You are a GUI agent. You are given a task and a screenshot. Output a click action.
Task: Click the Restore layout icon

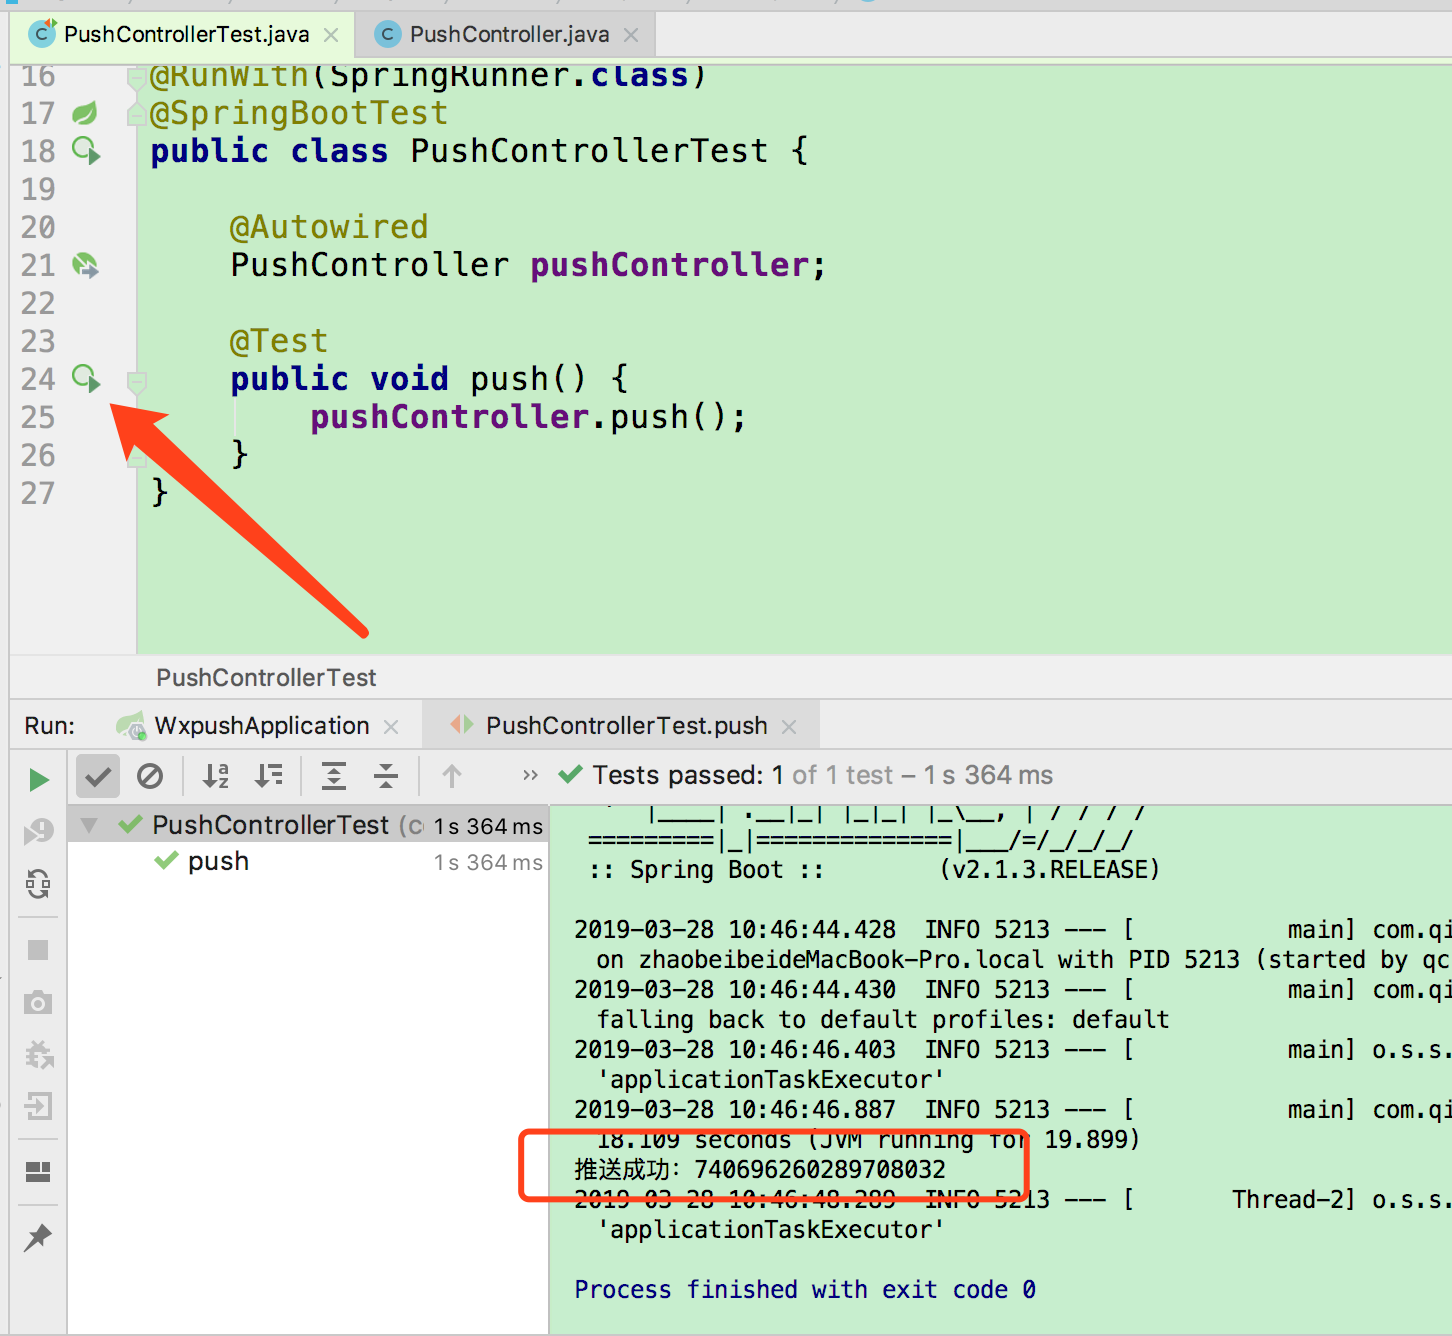(39, 1171)
